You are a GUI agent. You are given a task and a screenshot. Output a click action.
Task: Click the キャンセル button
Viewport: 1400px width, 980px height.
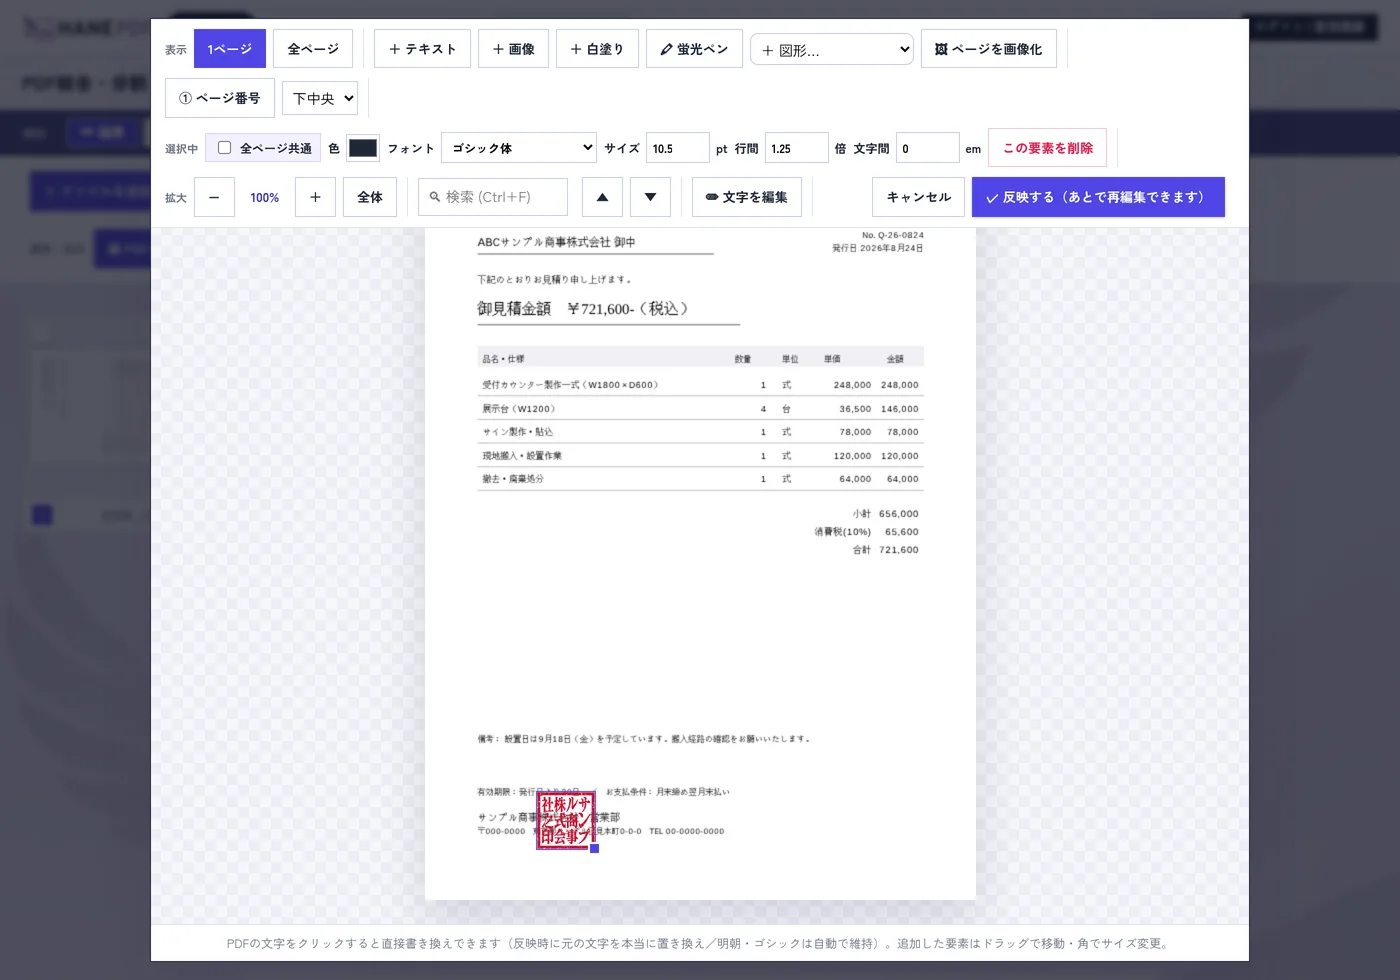[x=918, y=197]
